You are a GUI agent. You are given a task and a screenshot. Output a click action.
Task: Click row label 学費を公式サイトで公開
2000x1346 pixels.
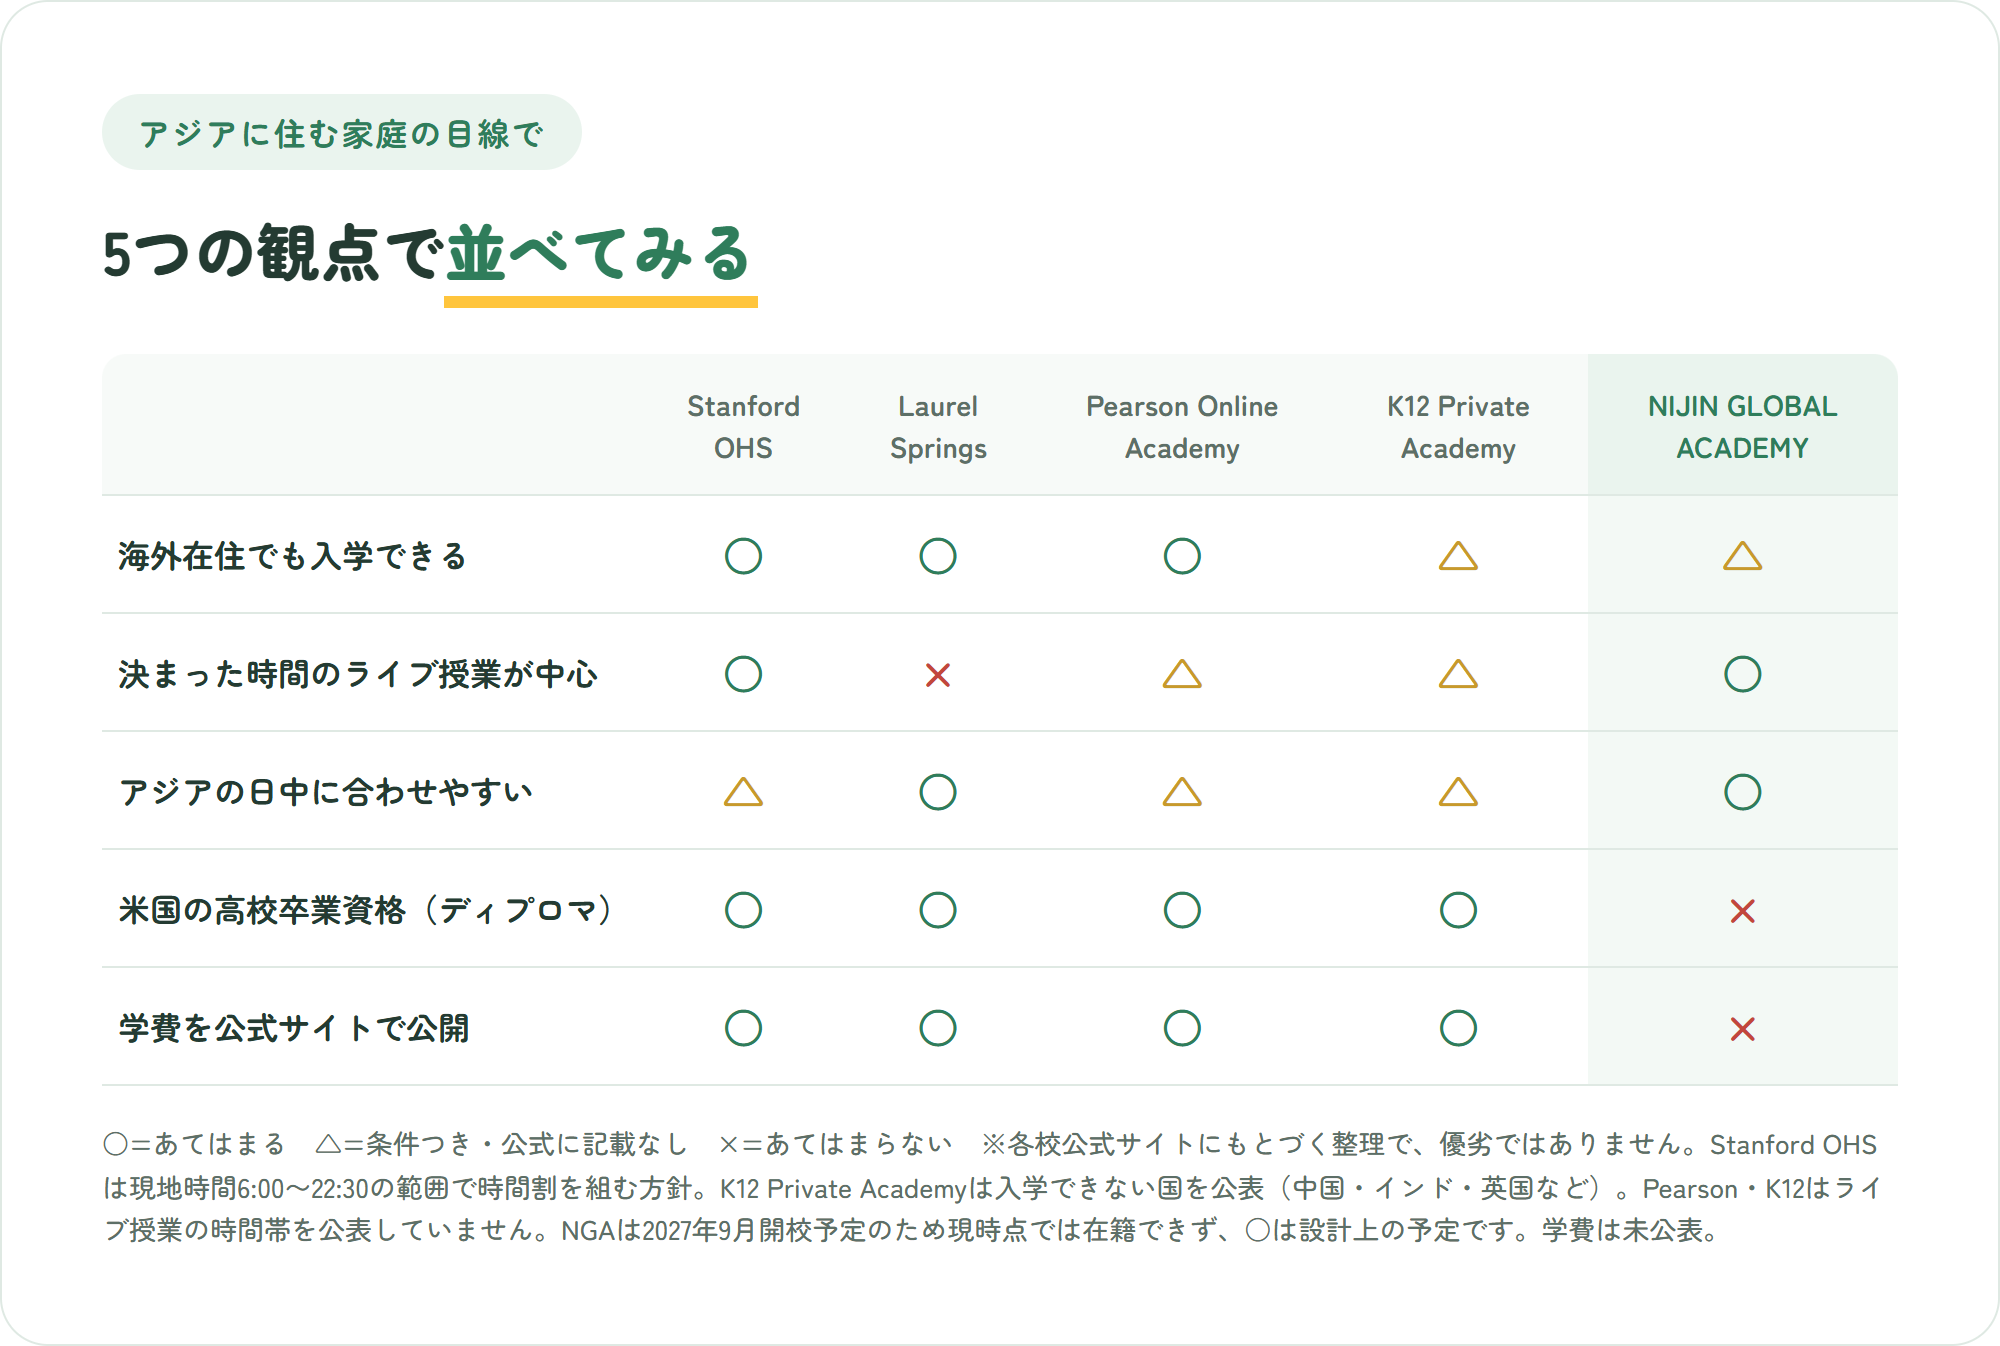click(293, 1028)
